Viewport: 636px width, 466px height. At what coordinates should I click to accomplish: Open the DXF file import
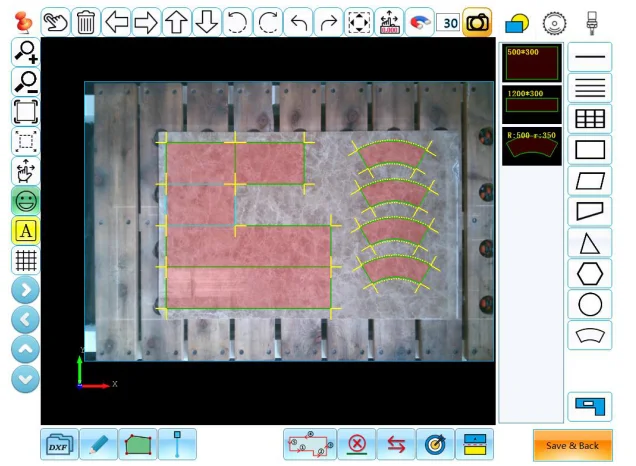pos(59,444)
